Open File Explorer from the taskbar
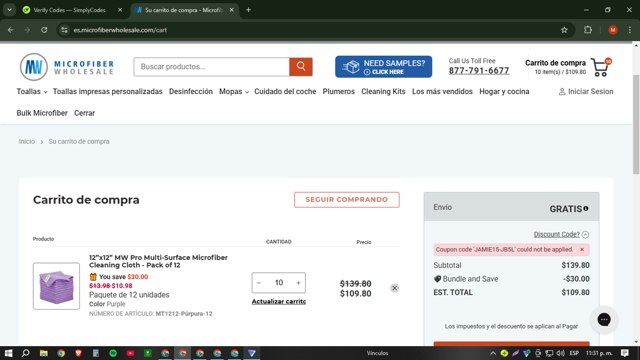The width and height of the screenshot is (640, 360). pos(44,353)
